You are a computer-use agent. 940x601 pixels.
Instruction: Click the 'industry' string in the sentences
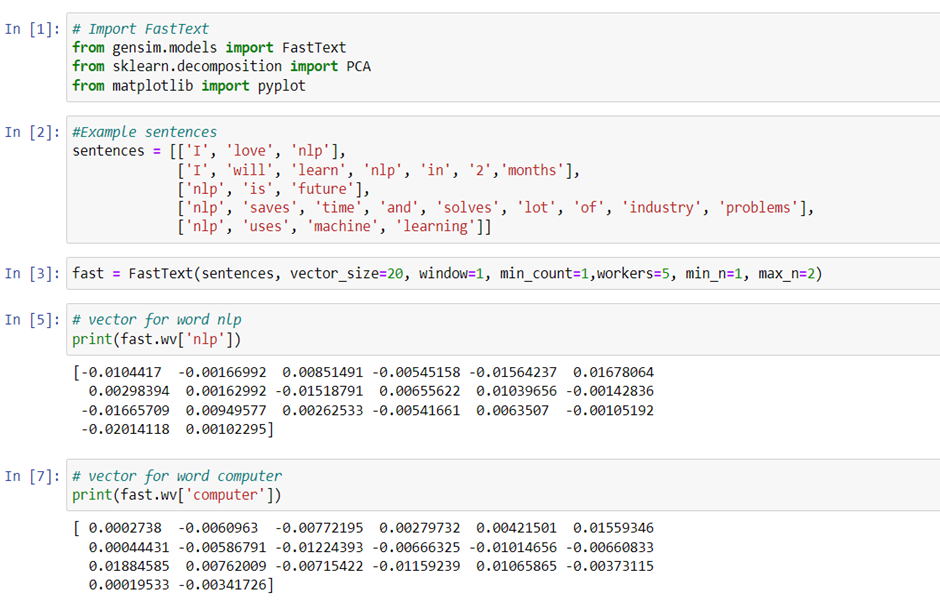pyautogui.click(x=661, y=207)
